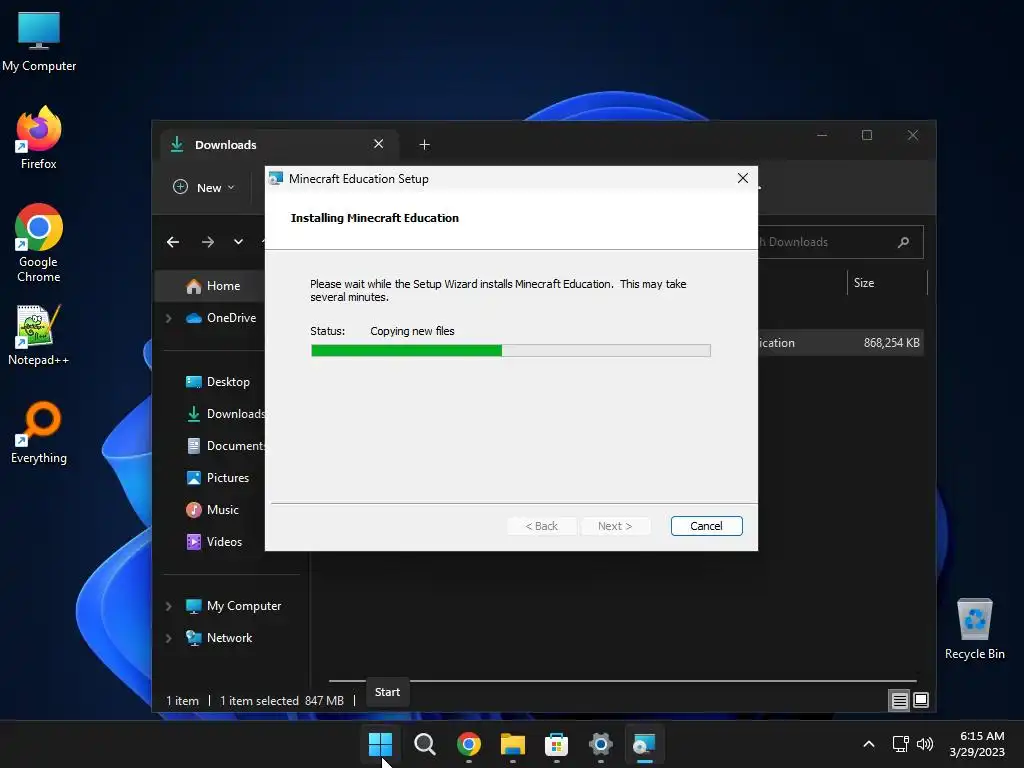Expand the OneDrive tree node
Screen dimensions: 1024x768
click(168, 318)
